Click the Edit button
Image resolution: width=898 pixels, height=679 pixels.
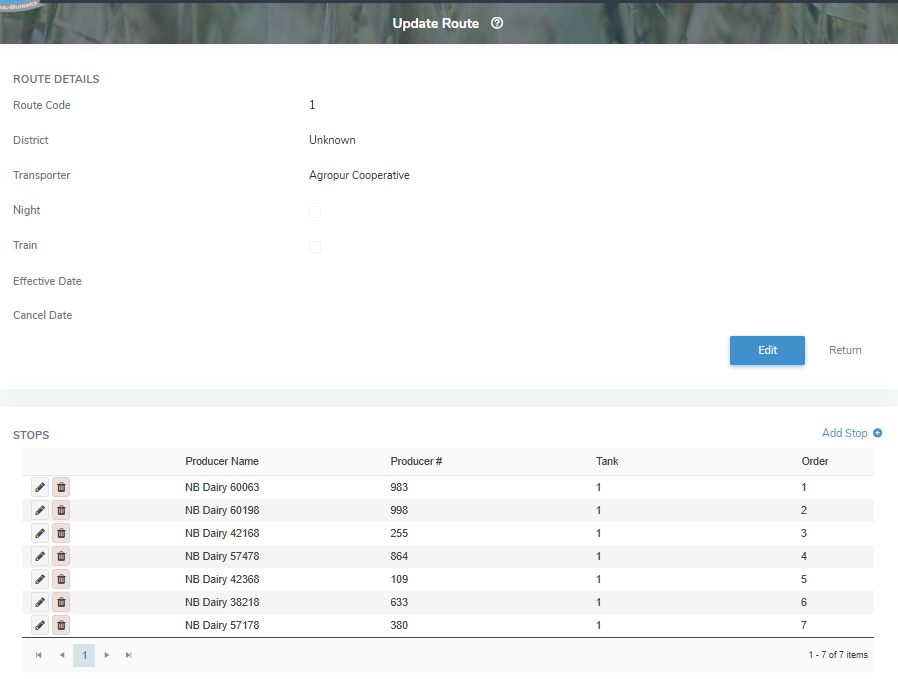(x=767, y=350)
